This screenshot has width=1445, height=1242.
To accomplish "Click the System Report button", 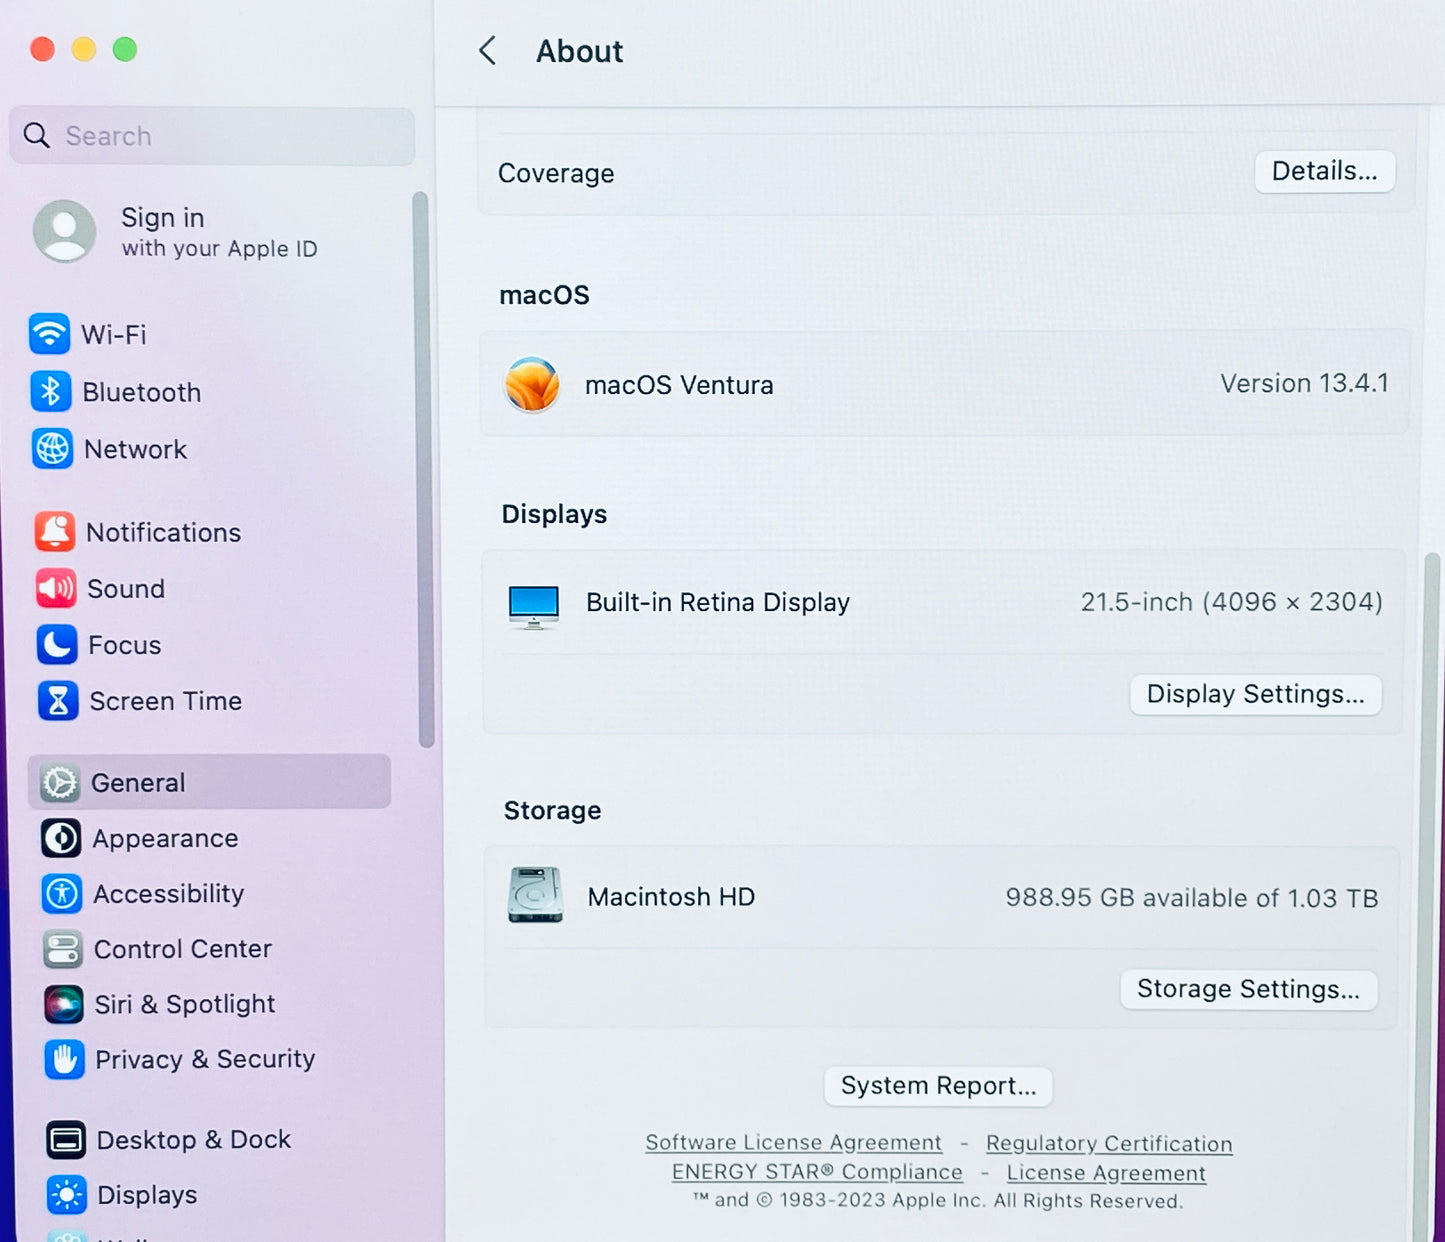I will (938, 1086).
